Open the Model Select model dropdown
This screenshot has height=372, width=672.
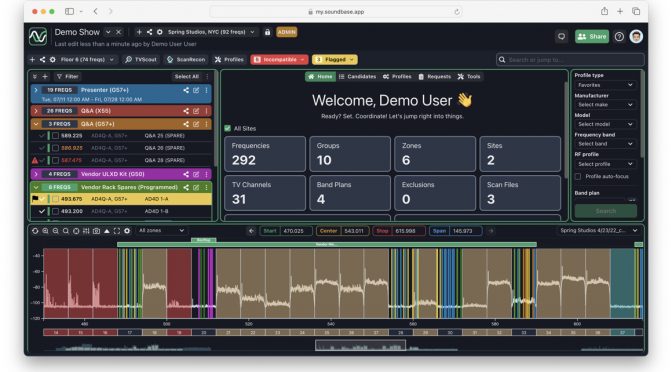click(x=605, y=124)
